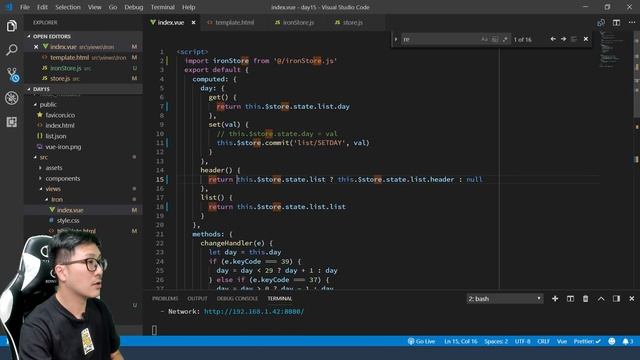Open the Explorer view in activity bar
The image size is (640, 360).
[x=11, y=26]
